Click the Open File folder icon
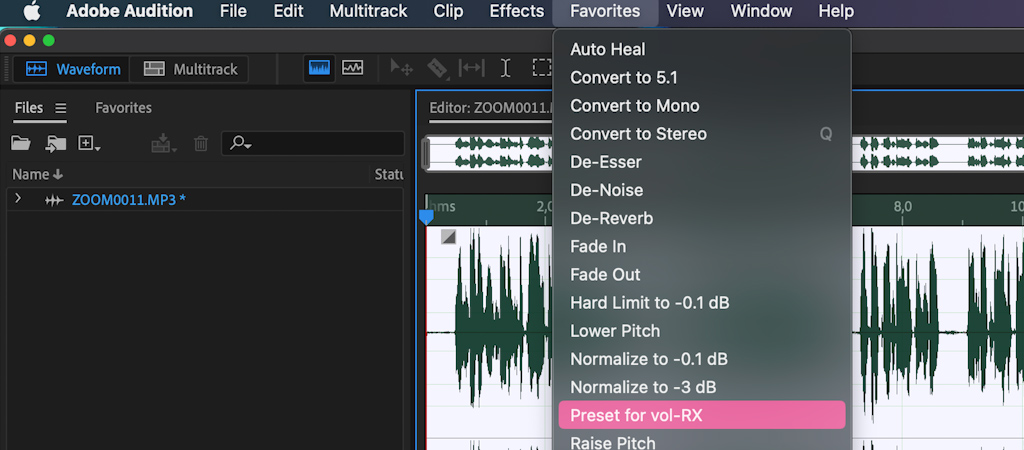1024x450 pixels. [21, 143]
